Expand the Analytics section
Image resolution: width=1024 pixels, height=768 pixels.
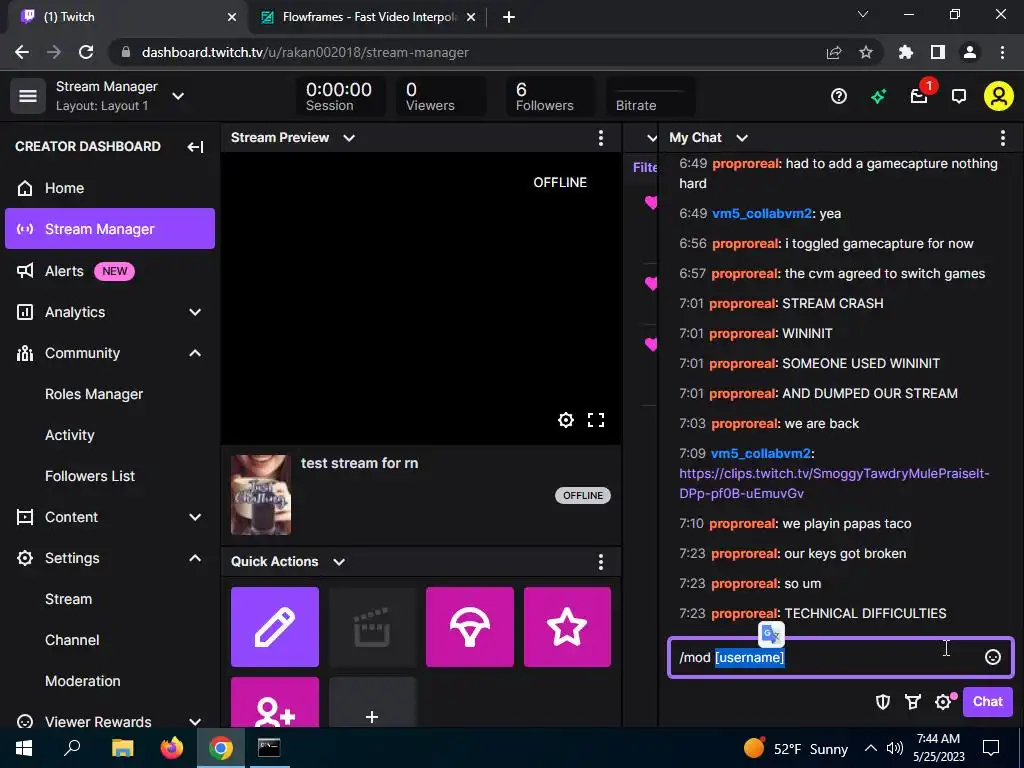pyautogui.click(x=195, y=312)
